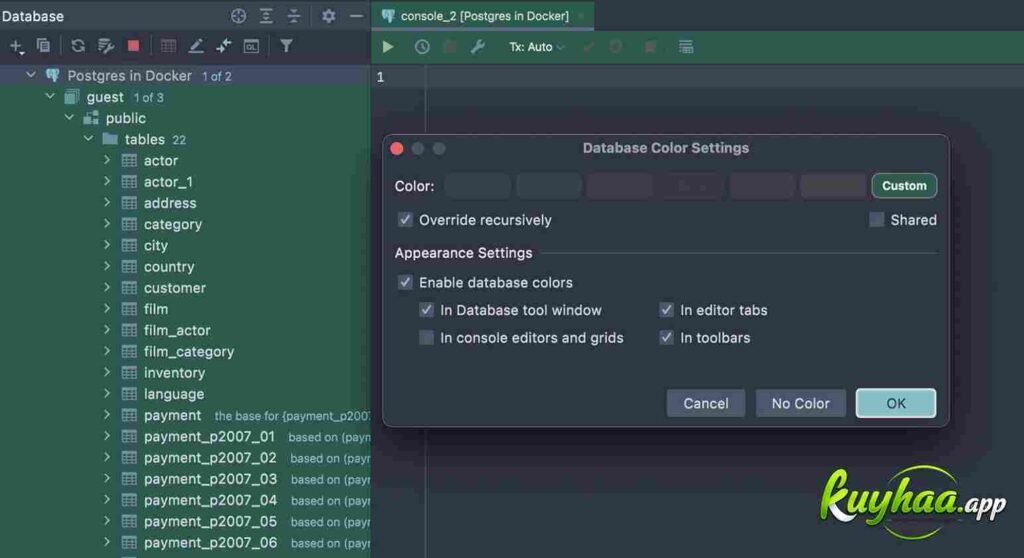This screenshot has height=558, width=1024.
Task: Select the payment_p2007_03 table row
Action: (185, 478)
